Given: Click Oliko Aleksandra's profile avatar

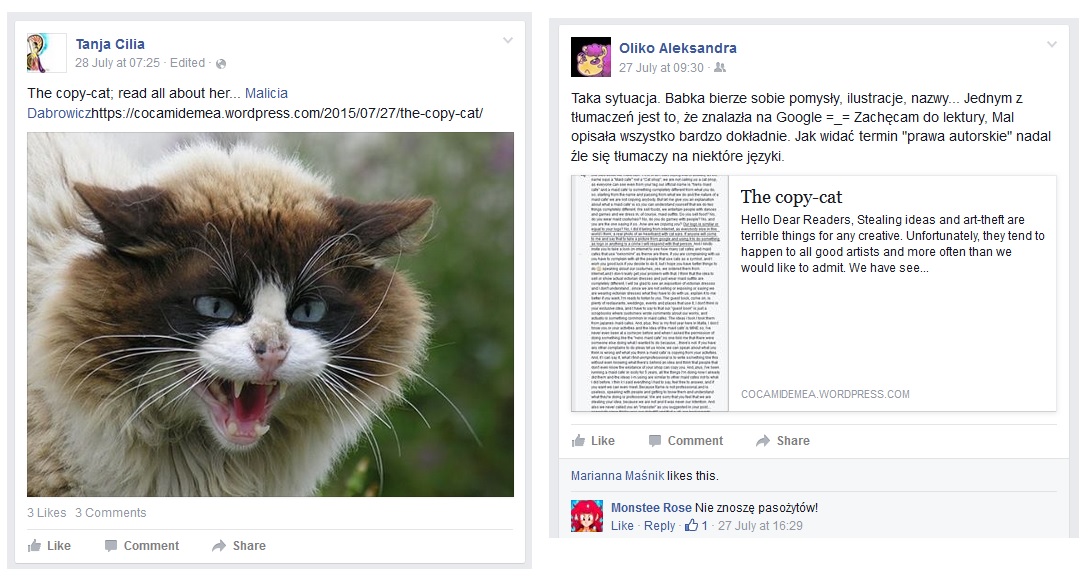Looking at the screenshot, I should tap(591, 57).
